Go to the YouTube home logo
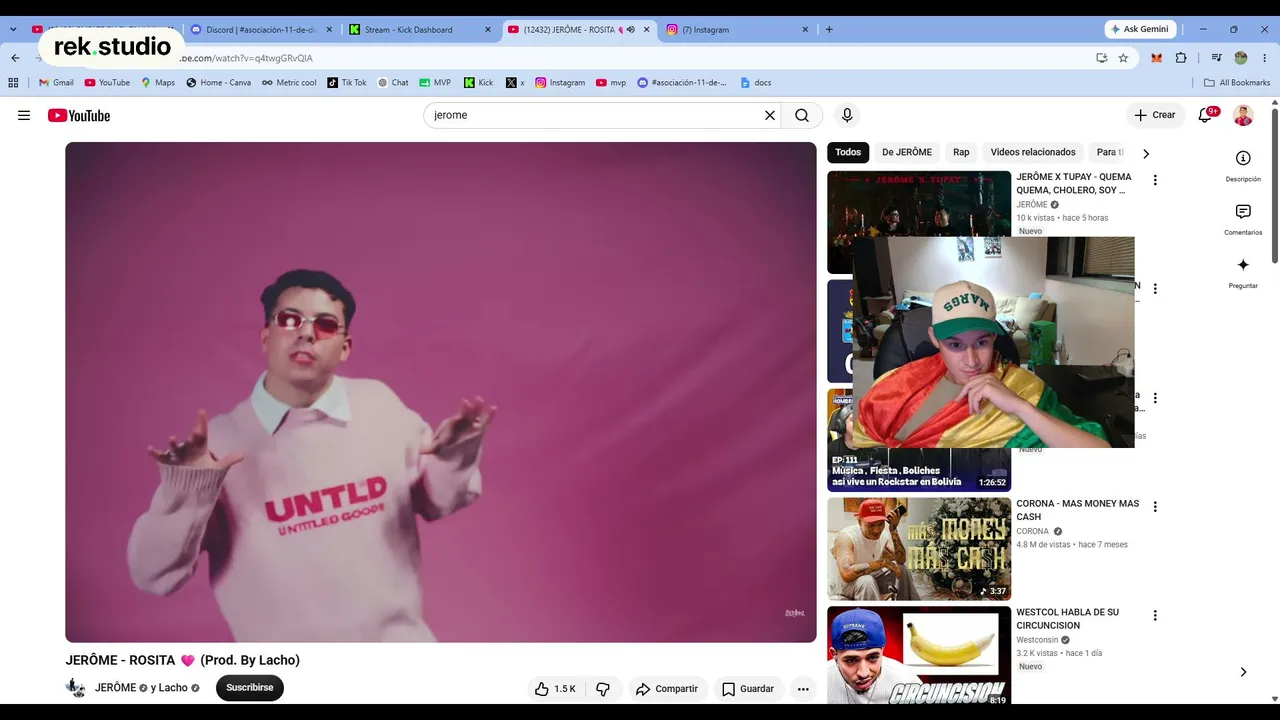This screenshot has width=1280, height=720. [79, 115]
